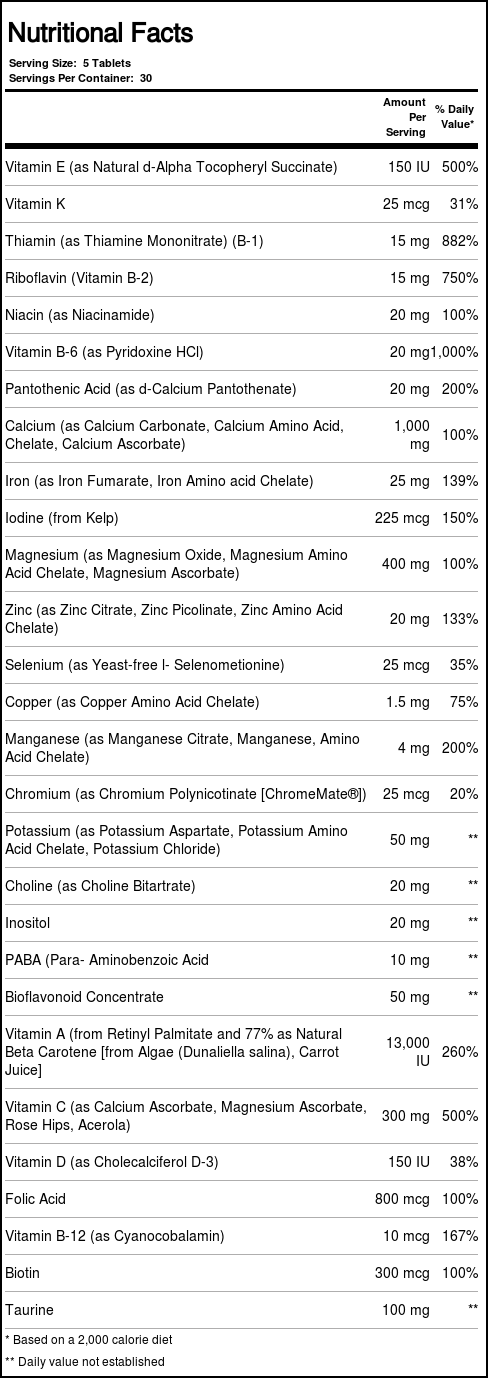The image size is (488, 1378).
Task: Click the Calcium 1,000 mg amount
Action: tap(412, 435)
